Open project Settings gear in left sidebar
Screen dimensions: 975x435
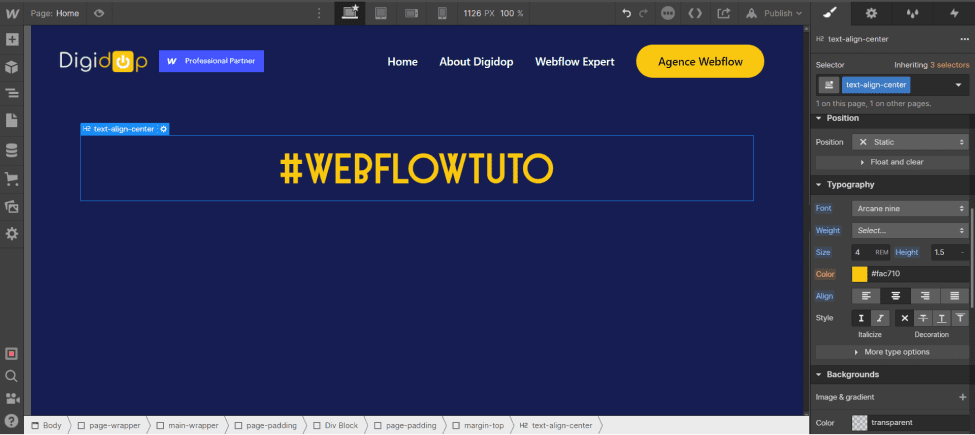(x=12, y=234)
